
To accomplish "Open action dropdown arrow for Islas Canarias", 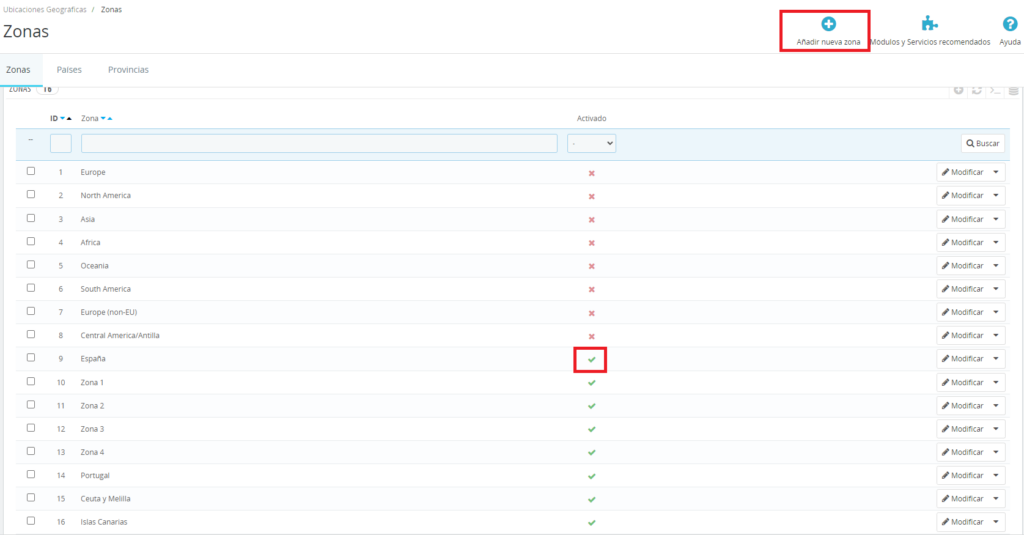I will pos(996,522).
